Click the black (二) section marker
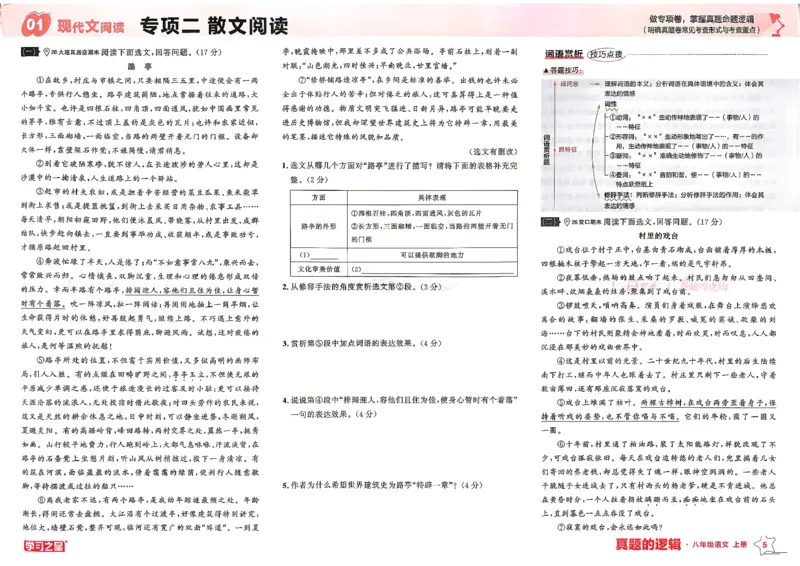The height and width of the screenshot is (566, 800). point(551,222)
